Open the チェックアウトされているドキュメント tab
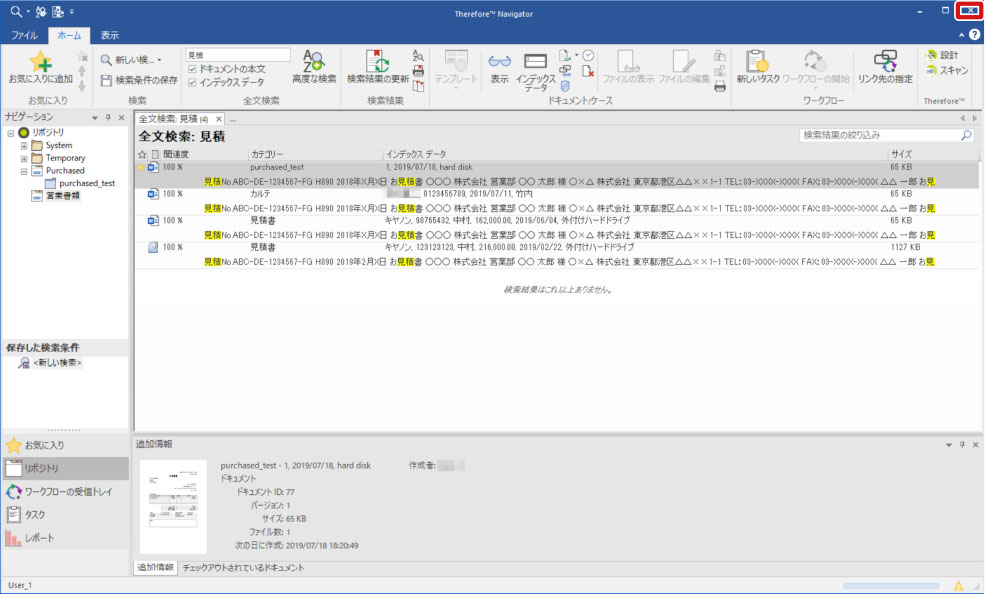Screen dimensions: 985x594 point(243,568)
